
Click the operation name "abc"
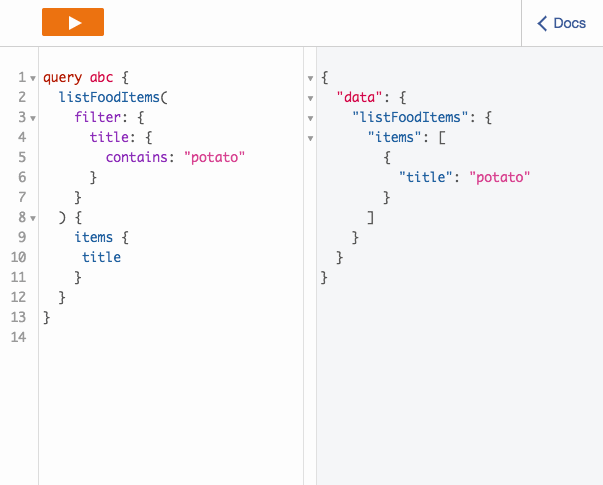[102, 77]
